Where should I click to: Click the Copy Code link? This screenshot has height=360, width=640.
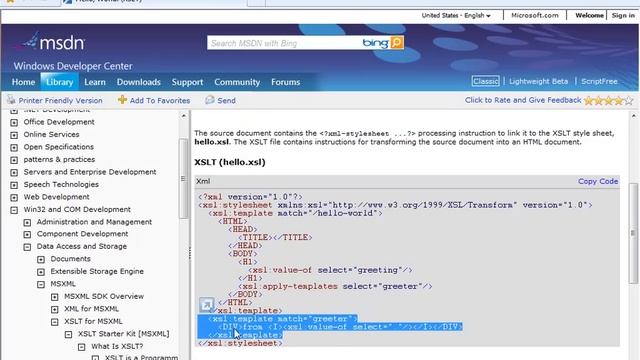[598, 181]
